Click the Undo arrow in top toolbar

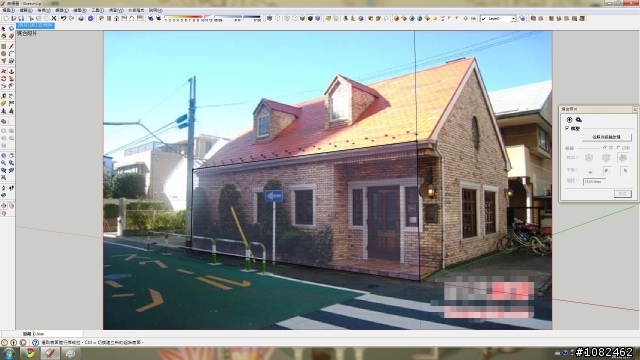coord(63,18)
